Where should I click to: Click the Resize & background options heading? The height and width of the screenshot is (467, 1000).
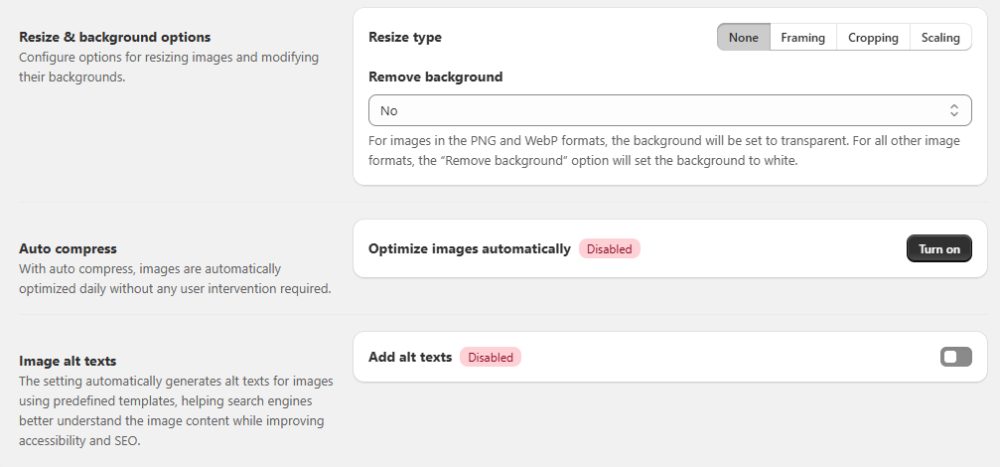115,38
